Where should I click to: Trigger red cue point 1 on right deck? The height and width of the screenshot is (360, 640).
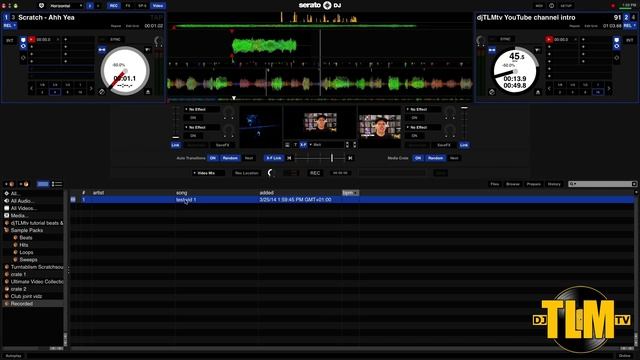[549, 40]
